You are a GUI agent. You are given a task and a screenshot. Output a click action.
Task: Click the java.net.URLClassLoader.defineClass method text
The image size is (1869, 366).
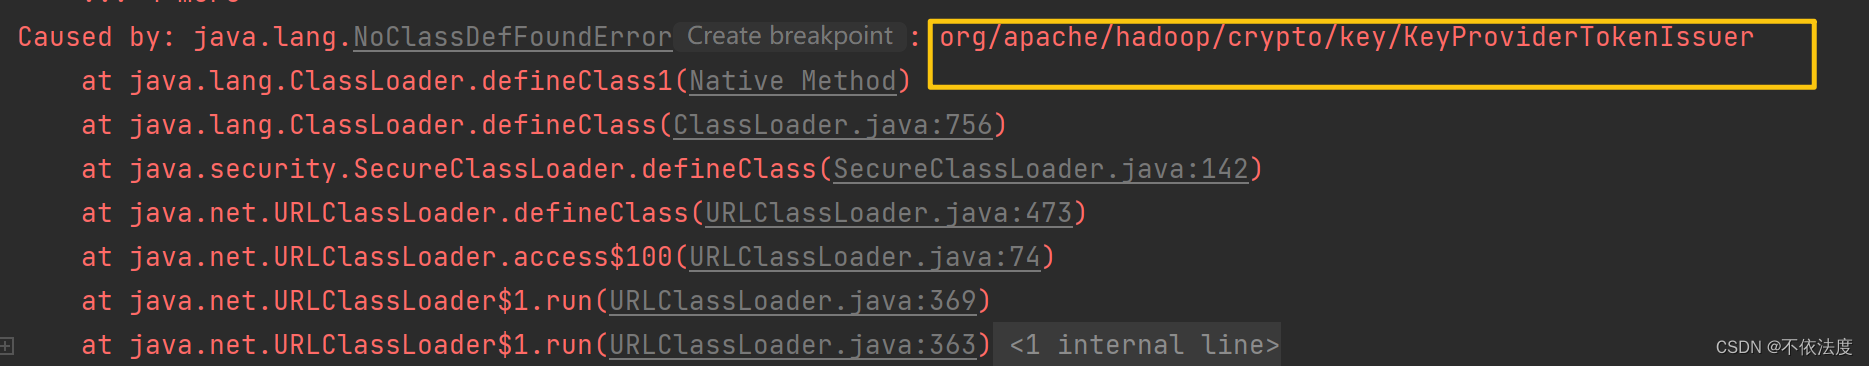point(409,213)
